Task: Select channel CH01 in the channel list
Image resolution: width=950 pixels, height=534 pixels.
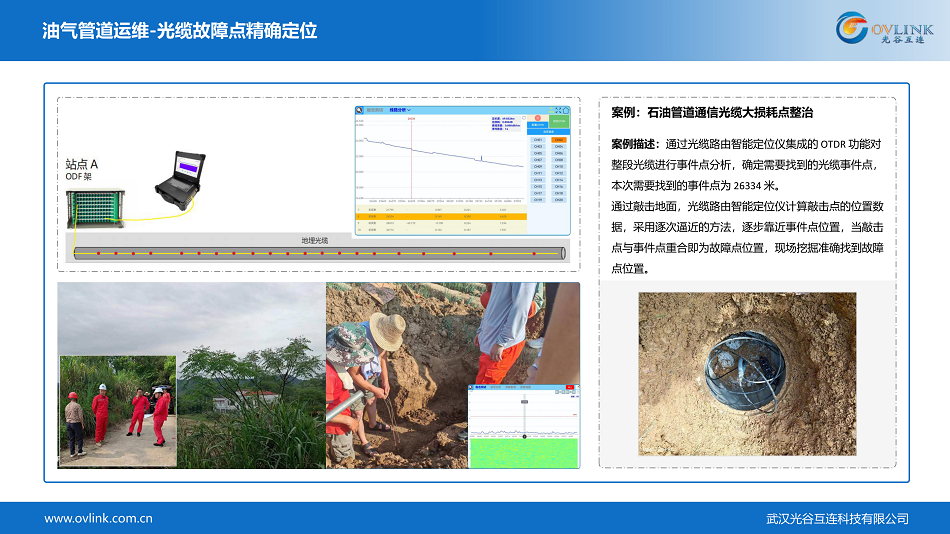Action: (538, 140)
